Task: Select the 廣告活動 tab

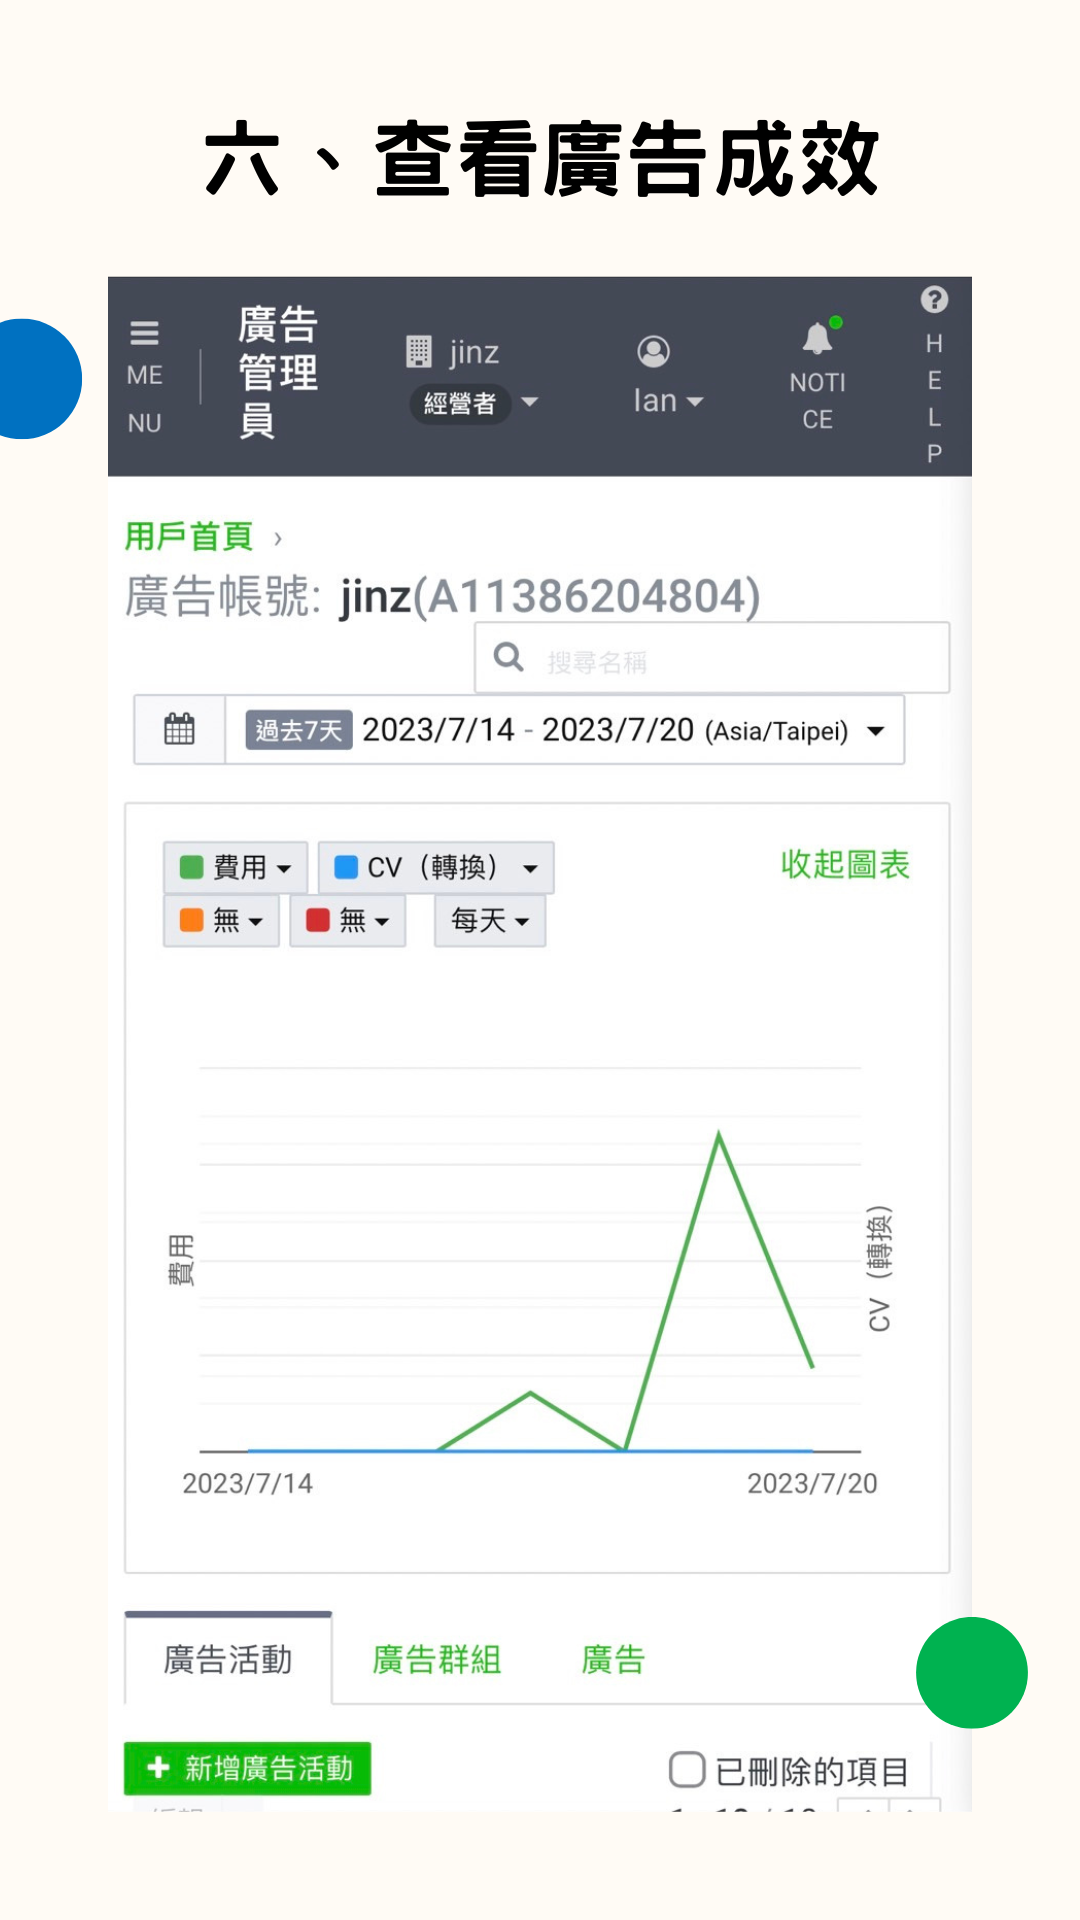Action: pyautogui.click(x=228, y=1659)
